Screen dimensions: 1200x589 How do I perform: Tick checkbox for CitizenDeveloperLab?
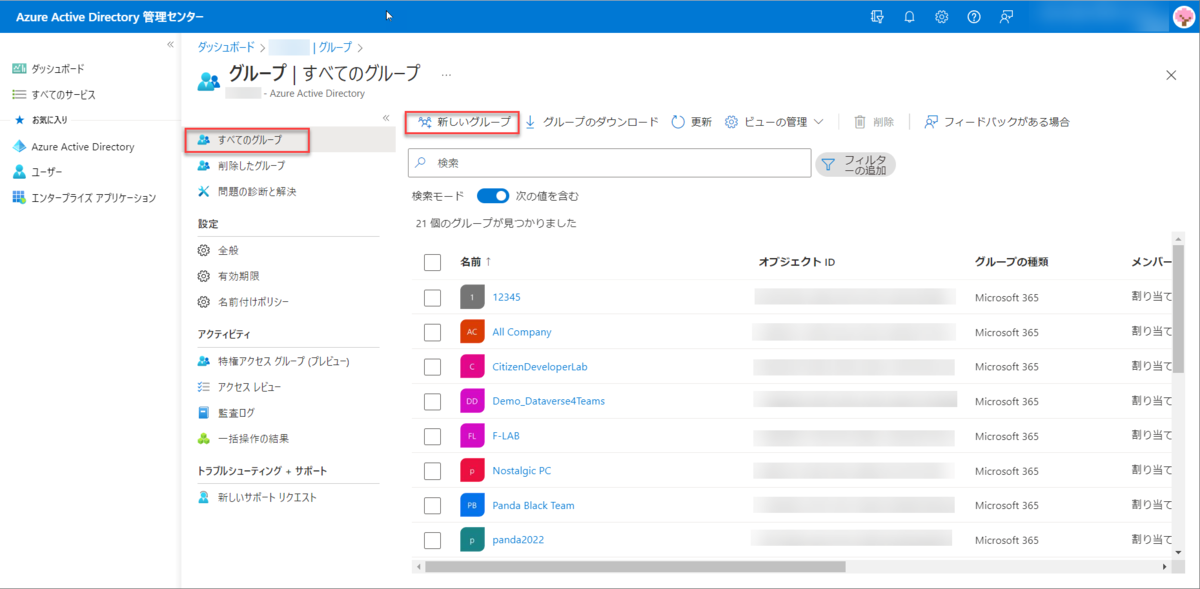(432, 367)
